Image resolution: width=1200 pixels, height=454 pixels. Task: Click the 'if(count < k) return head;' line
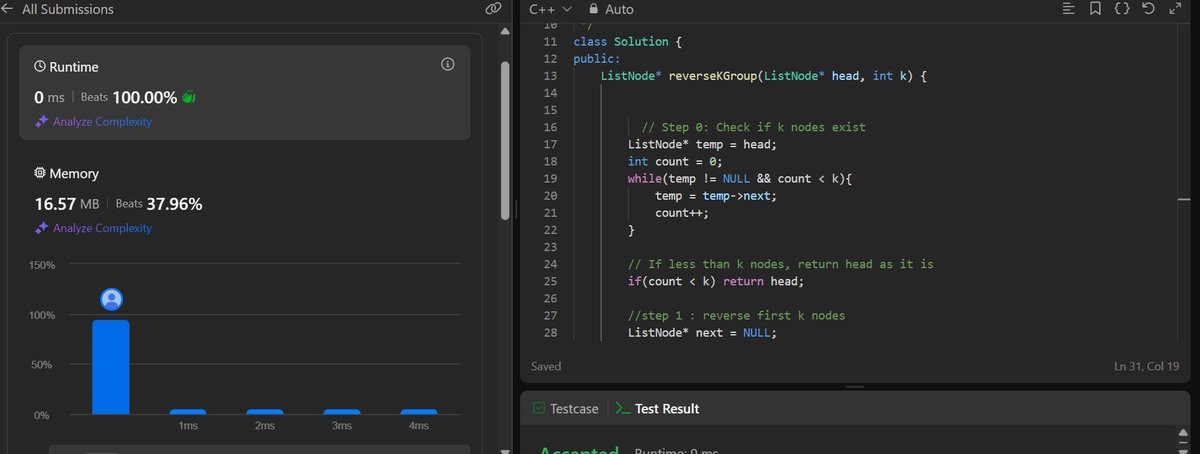click(x=716, y=281)
